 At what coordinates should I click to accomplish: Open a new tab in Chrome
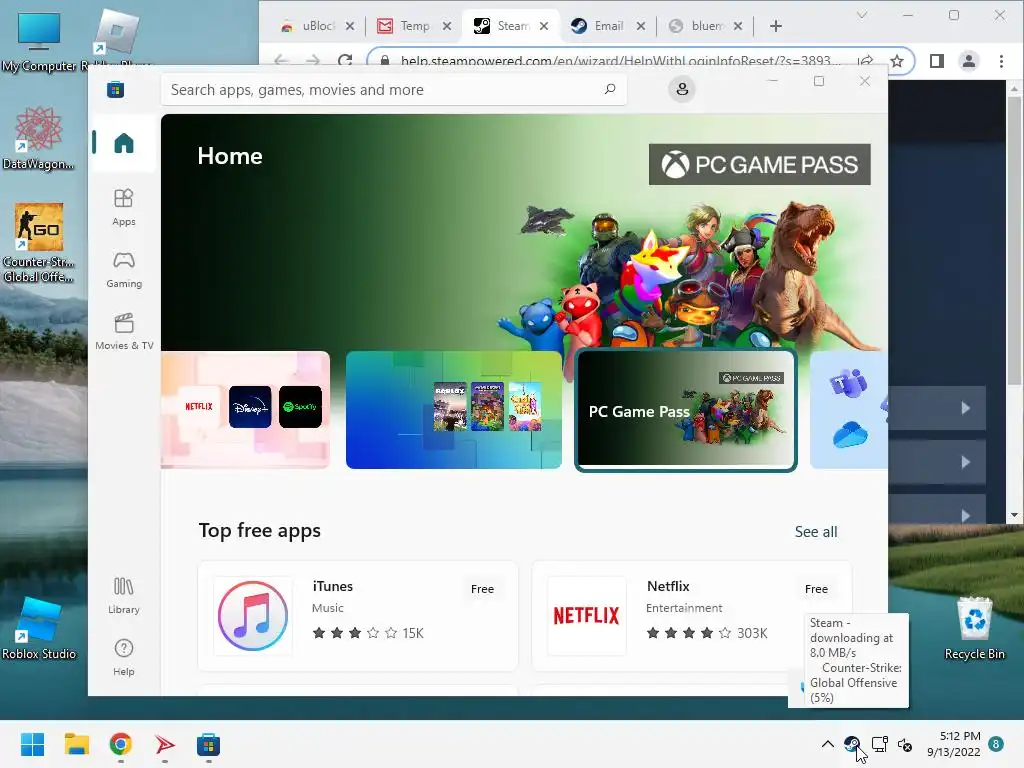coord(776,26)
